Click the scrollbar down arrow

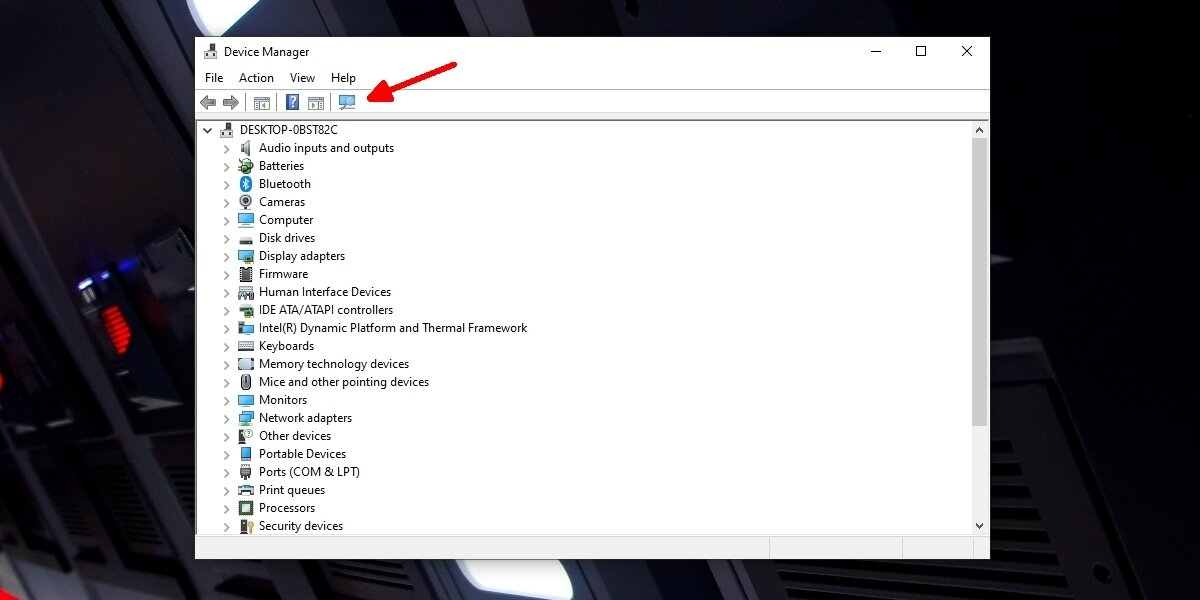tap(979, 525)
